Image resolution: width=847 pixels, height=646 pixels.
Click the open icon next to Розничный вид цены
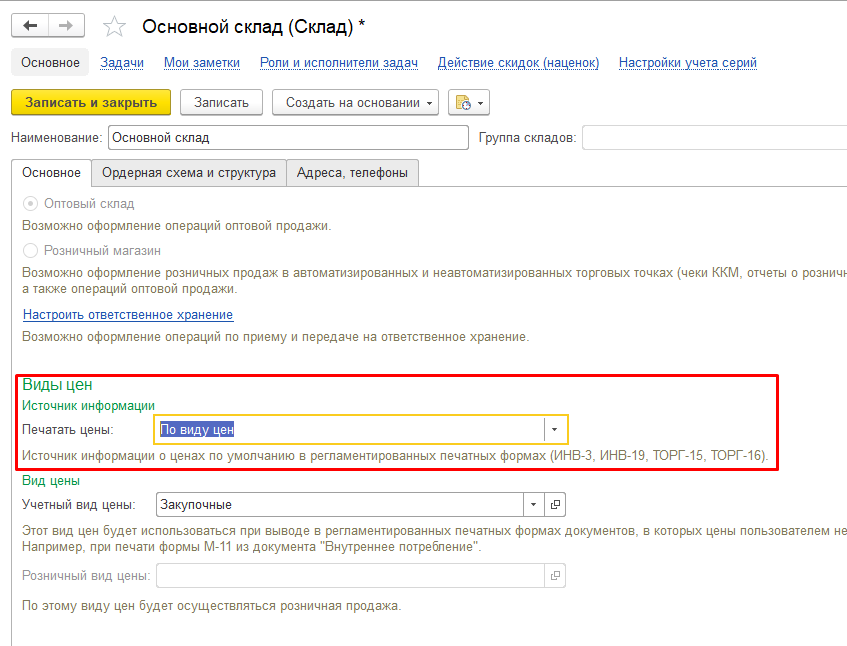[556, 575]
